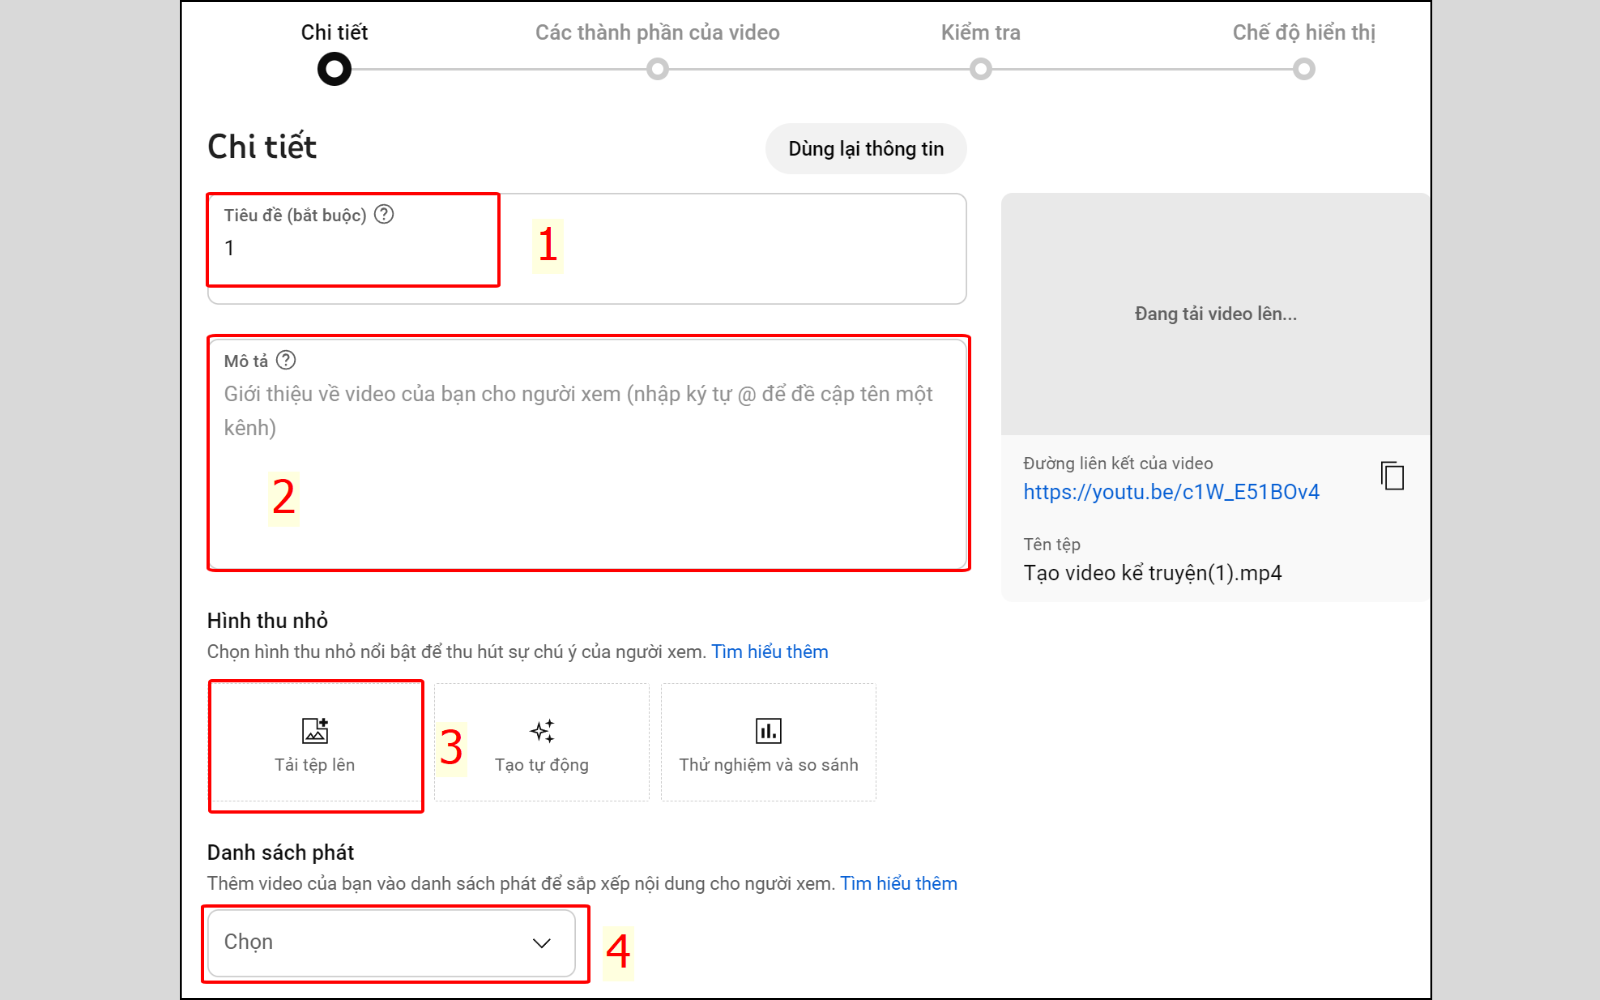Go to Các thành phần của video step

(657, 32)
